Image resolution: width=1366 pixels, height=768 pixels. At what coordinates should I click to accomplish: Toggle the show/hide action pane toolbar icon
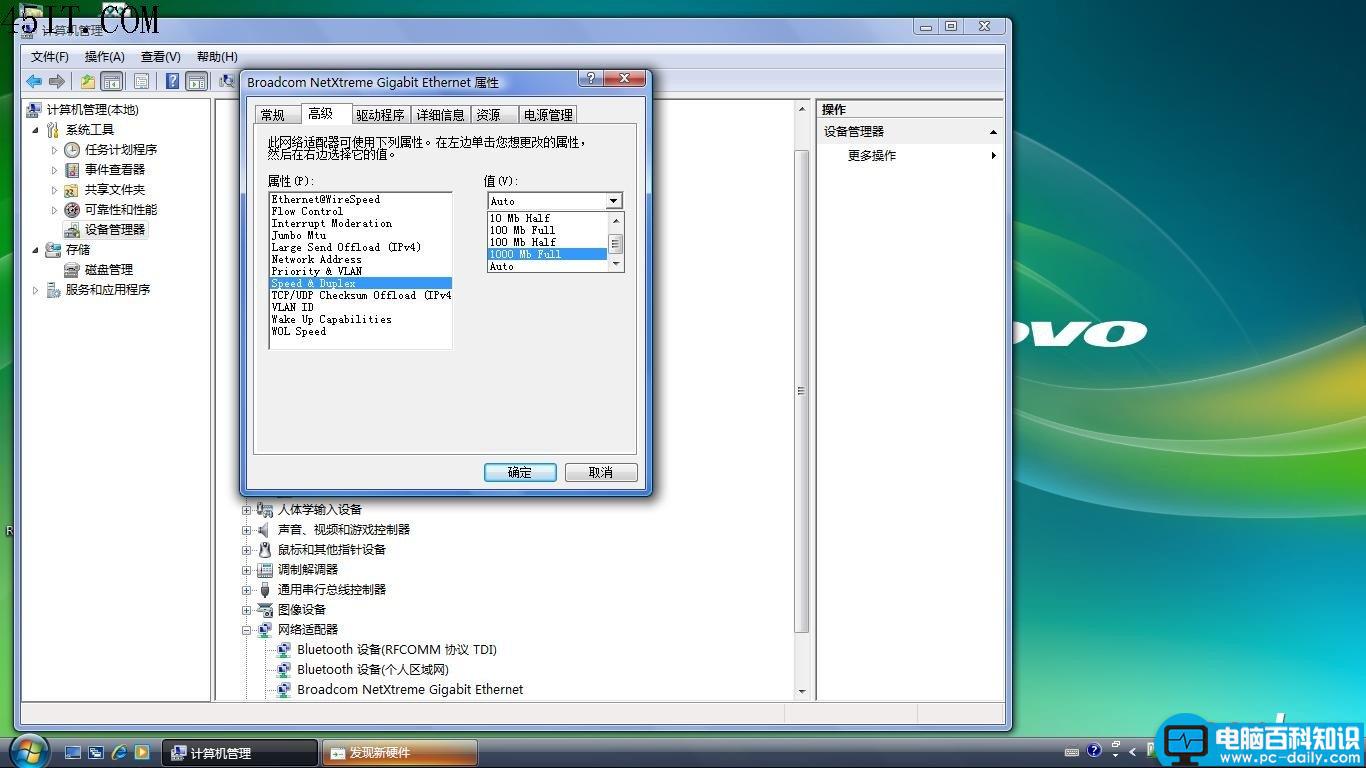click(x=197, y=81)
